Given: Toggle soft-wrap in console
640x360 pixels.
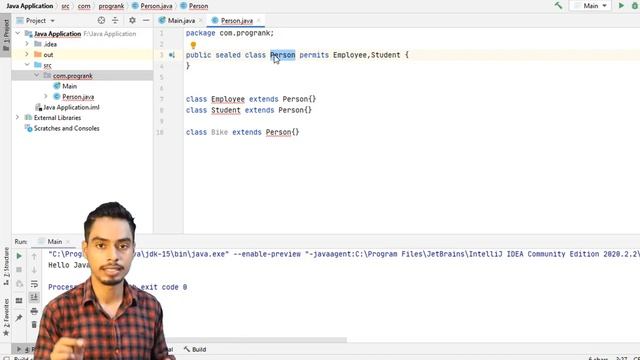Looking at the screenshot, I should [x=34, y=284].
